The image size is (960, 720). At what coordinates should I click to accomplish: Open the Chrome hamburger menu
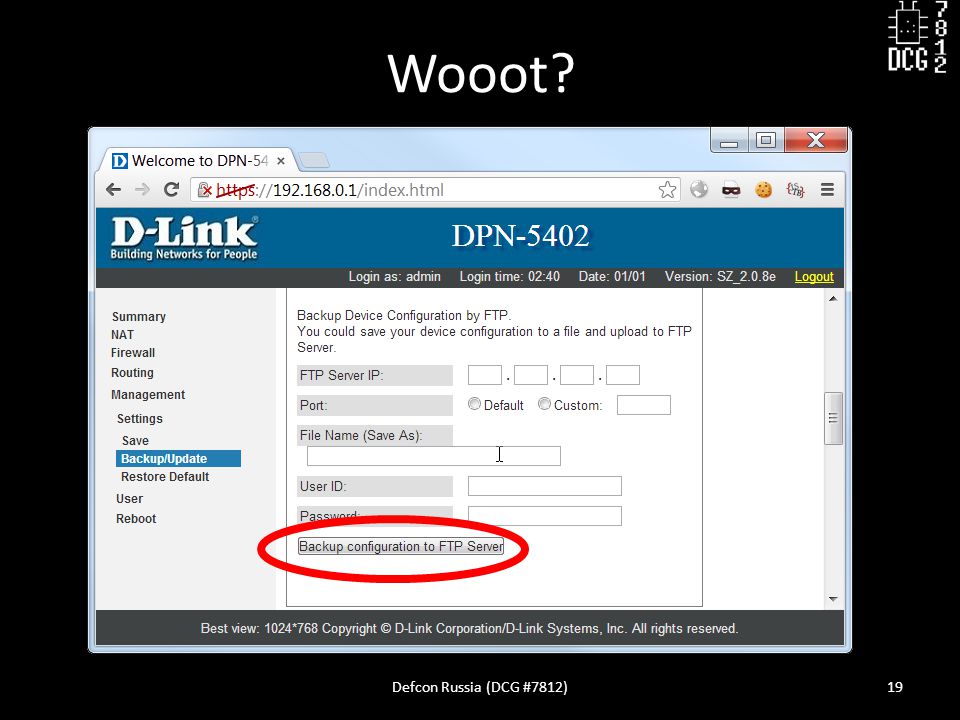click(x=827, y=190)
